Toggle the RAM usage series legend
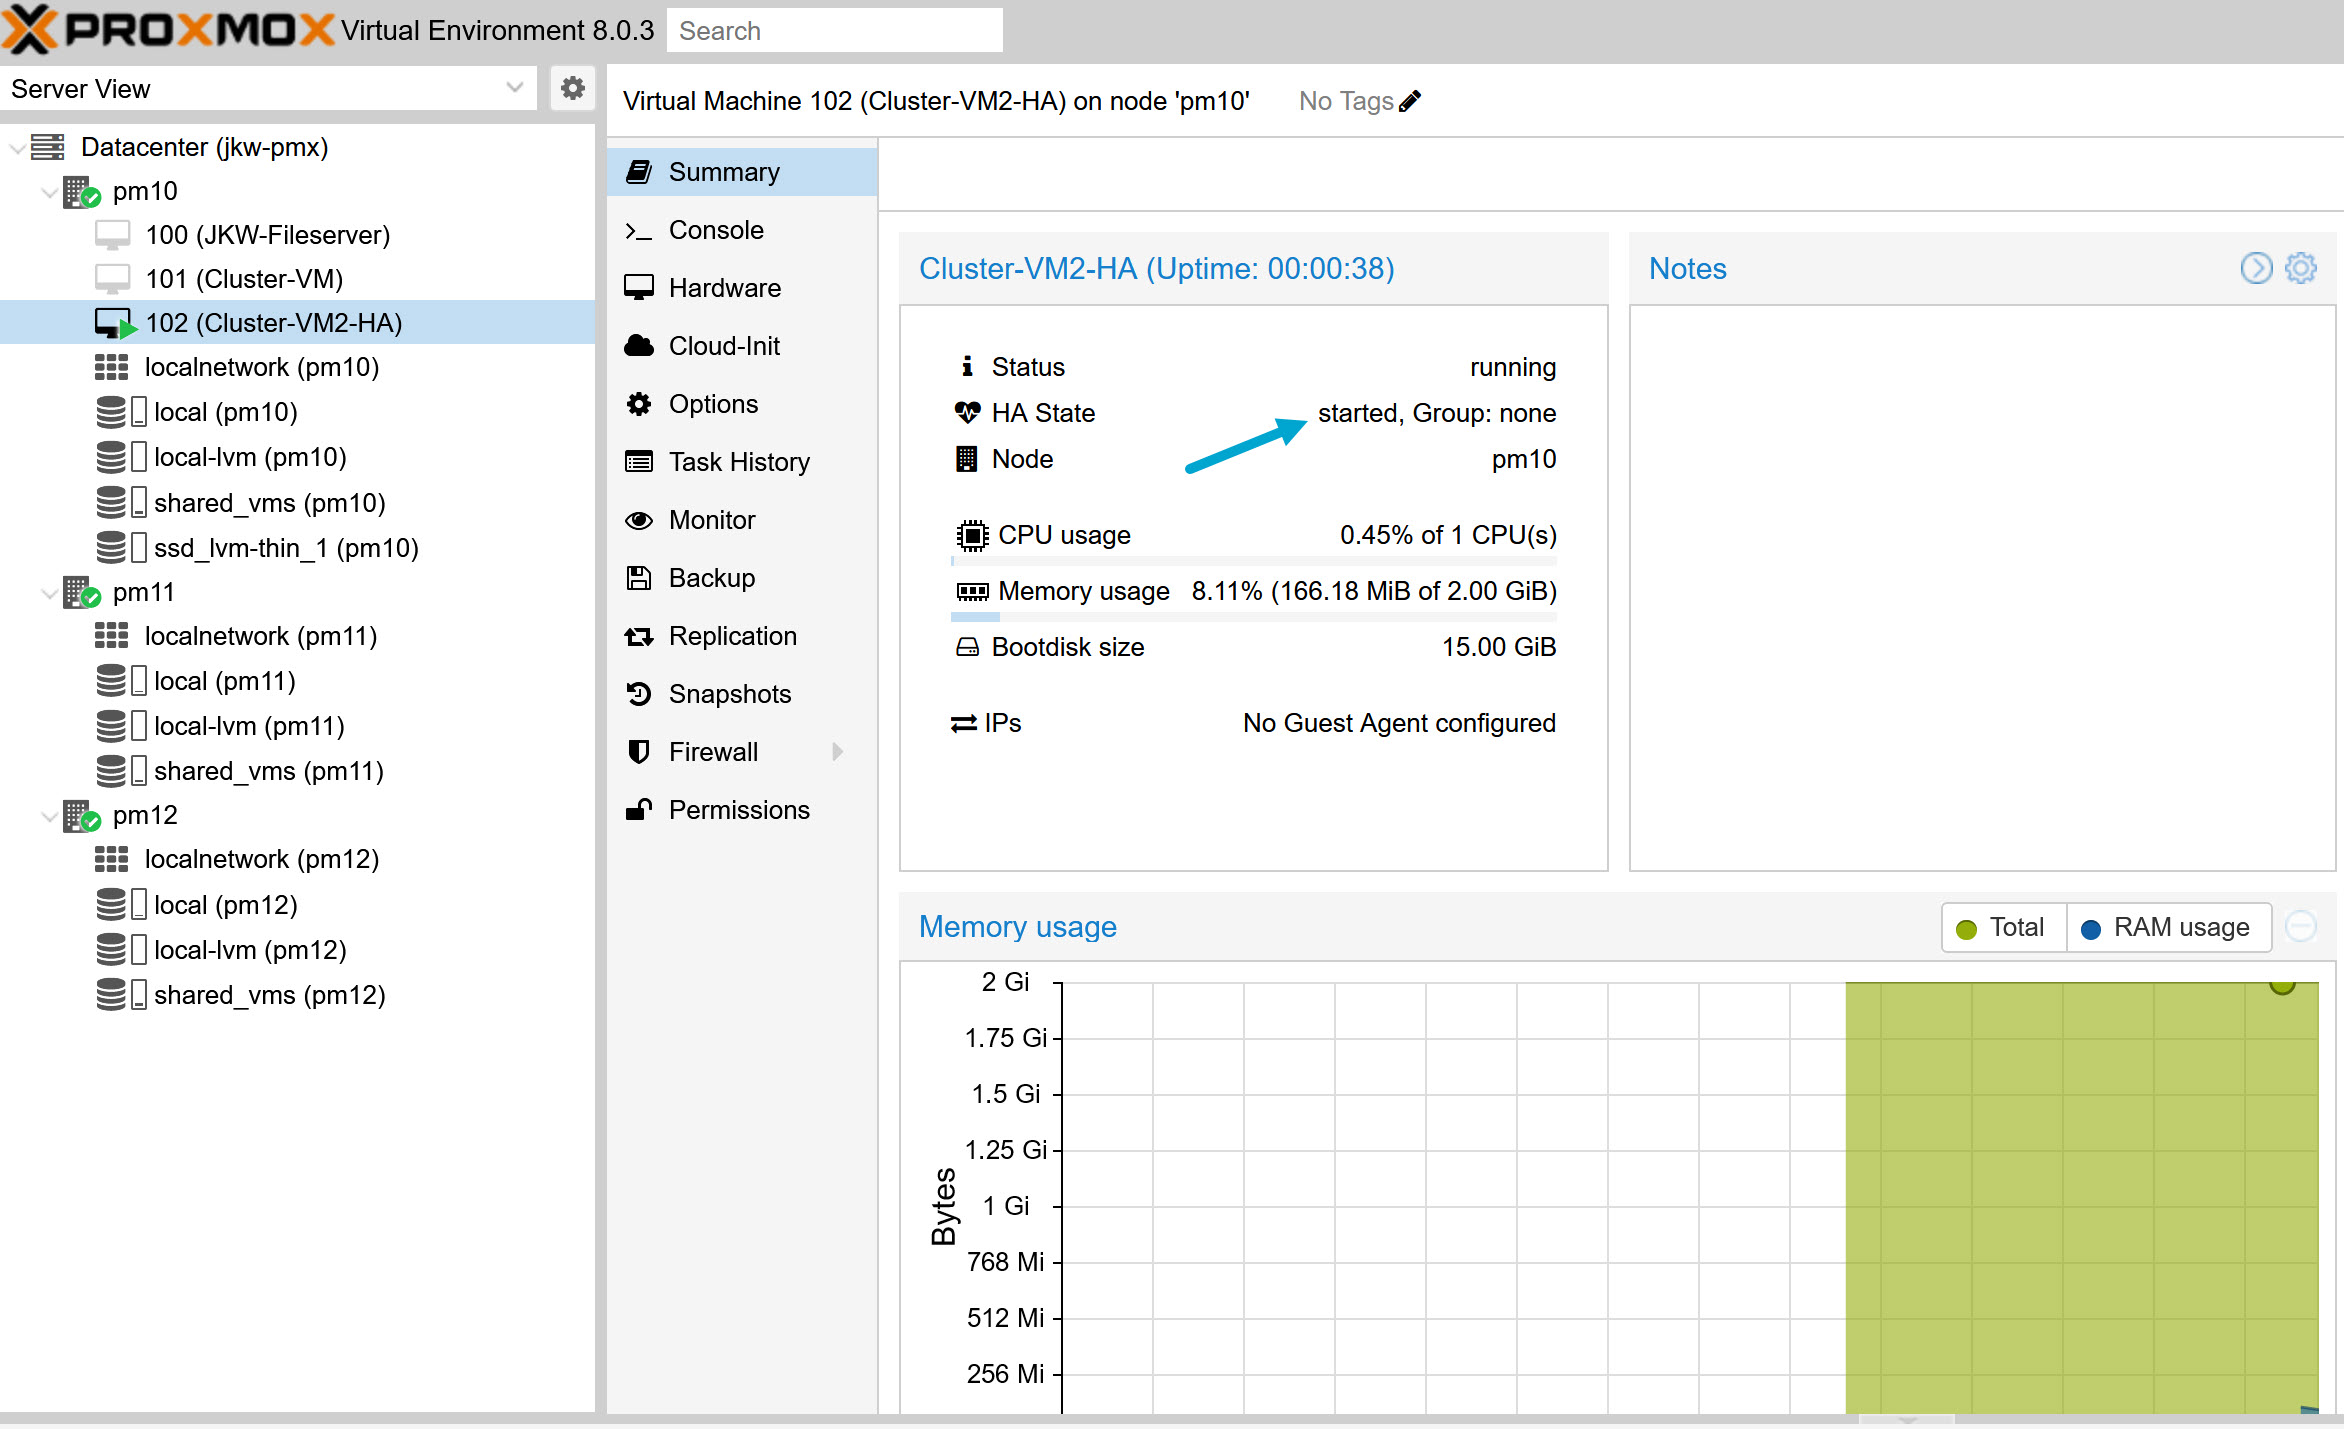Screen dimensions: 2344x1429 coord(2167,928)
